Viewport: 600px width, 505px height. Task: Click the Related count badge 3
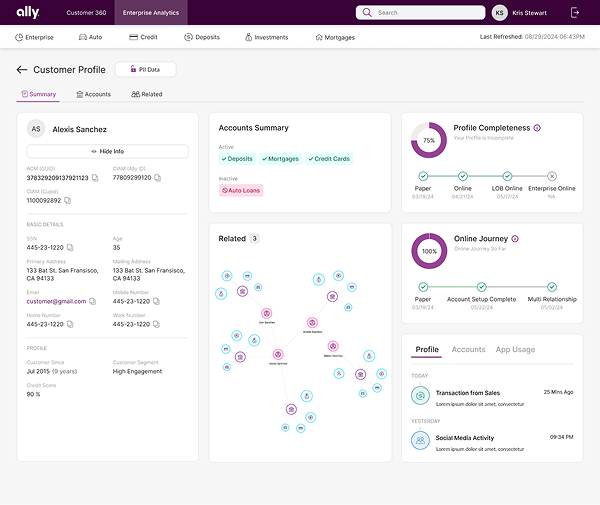coord(254,239)
